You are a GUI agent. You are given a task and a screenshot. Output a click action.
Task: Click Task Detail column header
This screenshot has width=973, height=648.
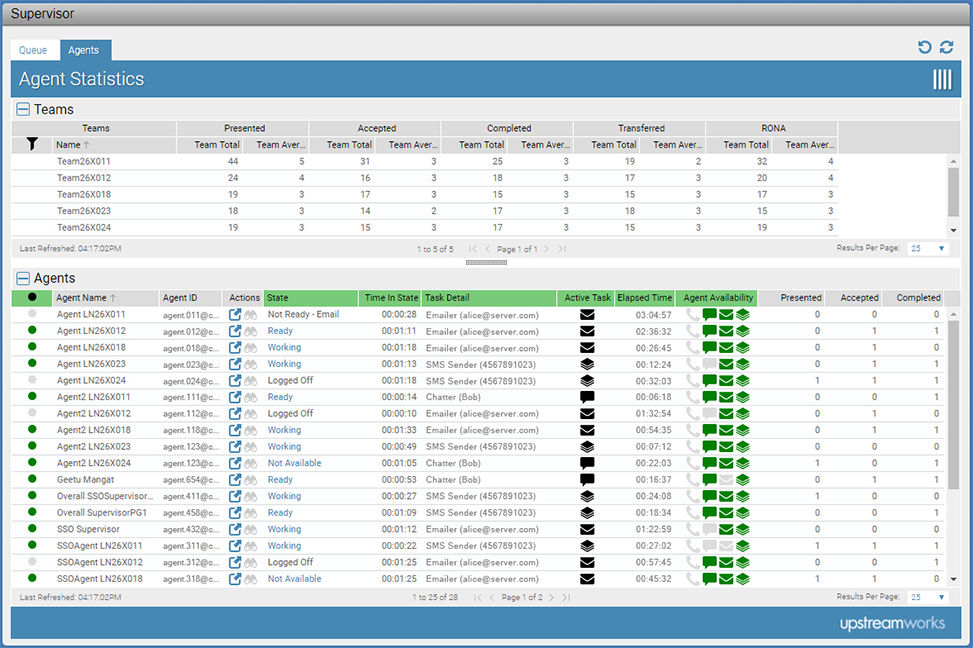coord(489,298)
